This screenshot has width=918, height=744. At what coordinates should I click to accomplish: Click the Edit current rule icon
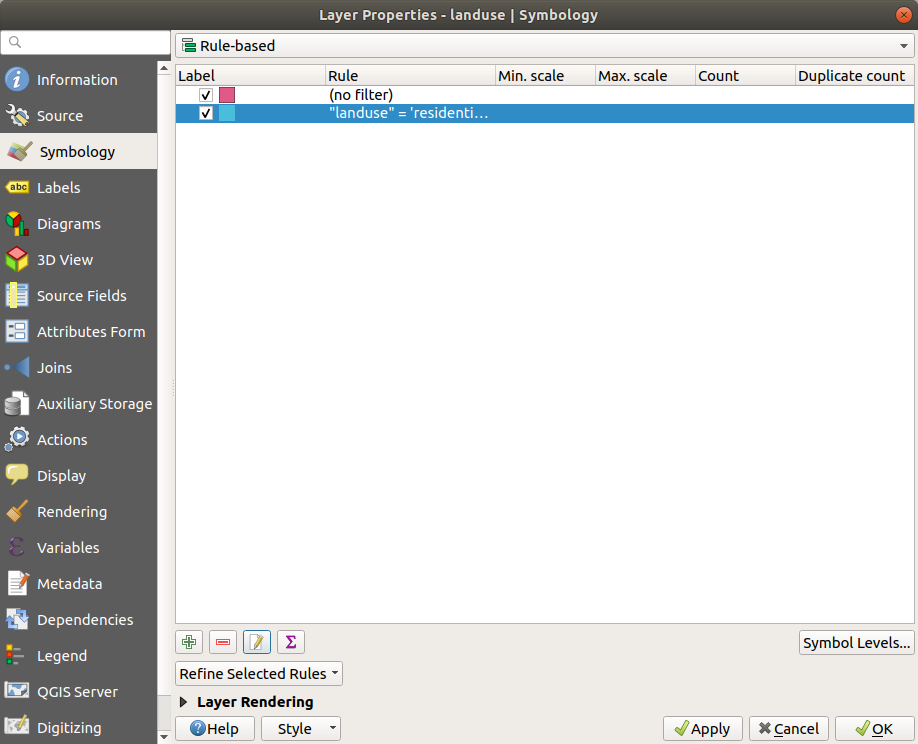pos(257,642)
